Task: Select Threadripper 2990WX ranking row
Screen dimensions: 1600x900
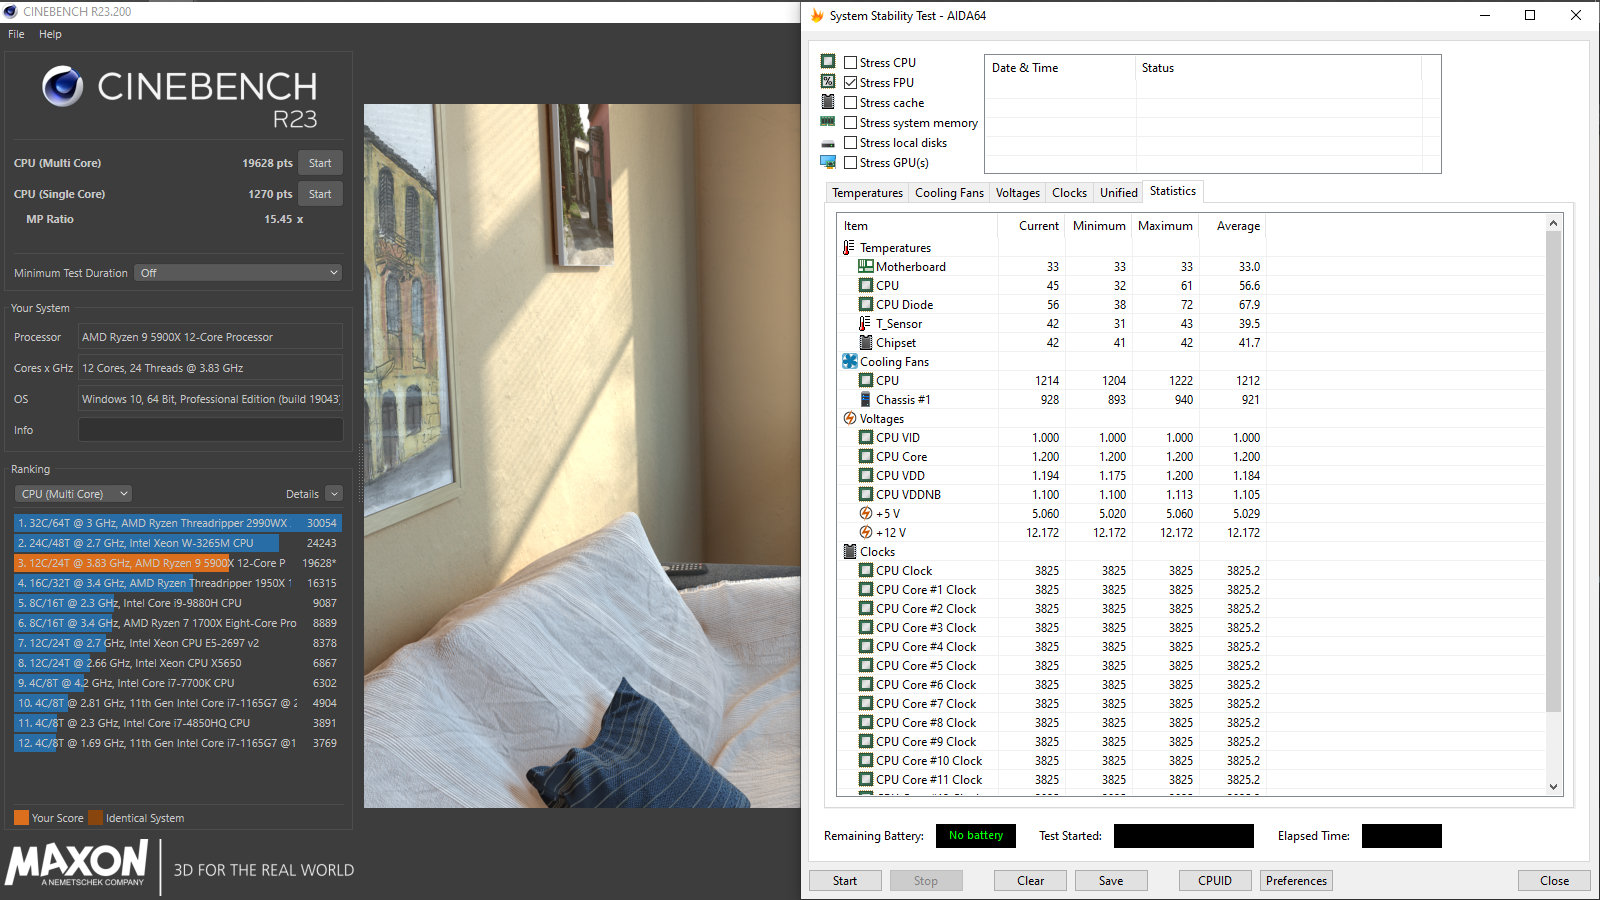Action: (x=177, y=523)
